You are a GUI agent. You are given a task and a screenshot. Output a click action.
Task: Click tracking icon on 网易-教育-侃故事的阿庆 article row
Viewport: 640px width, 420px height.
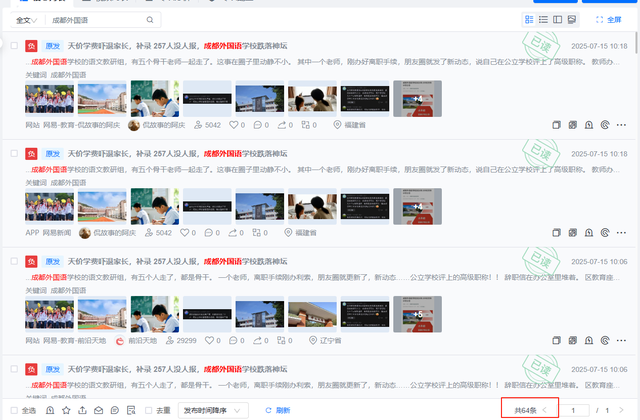(x=605, y=125)
